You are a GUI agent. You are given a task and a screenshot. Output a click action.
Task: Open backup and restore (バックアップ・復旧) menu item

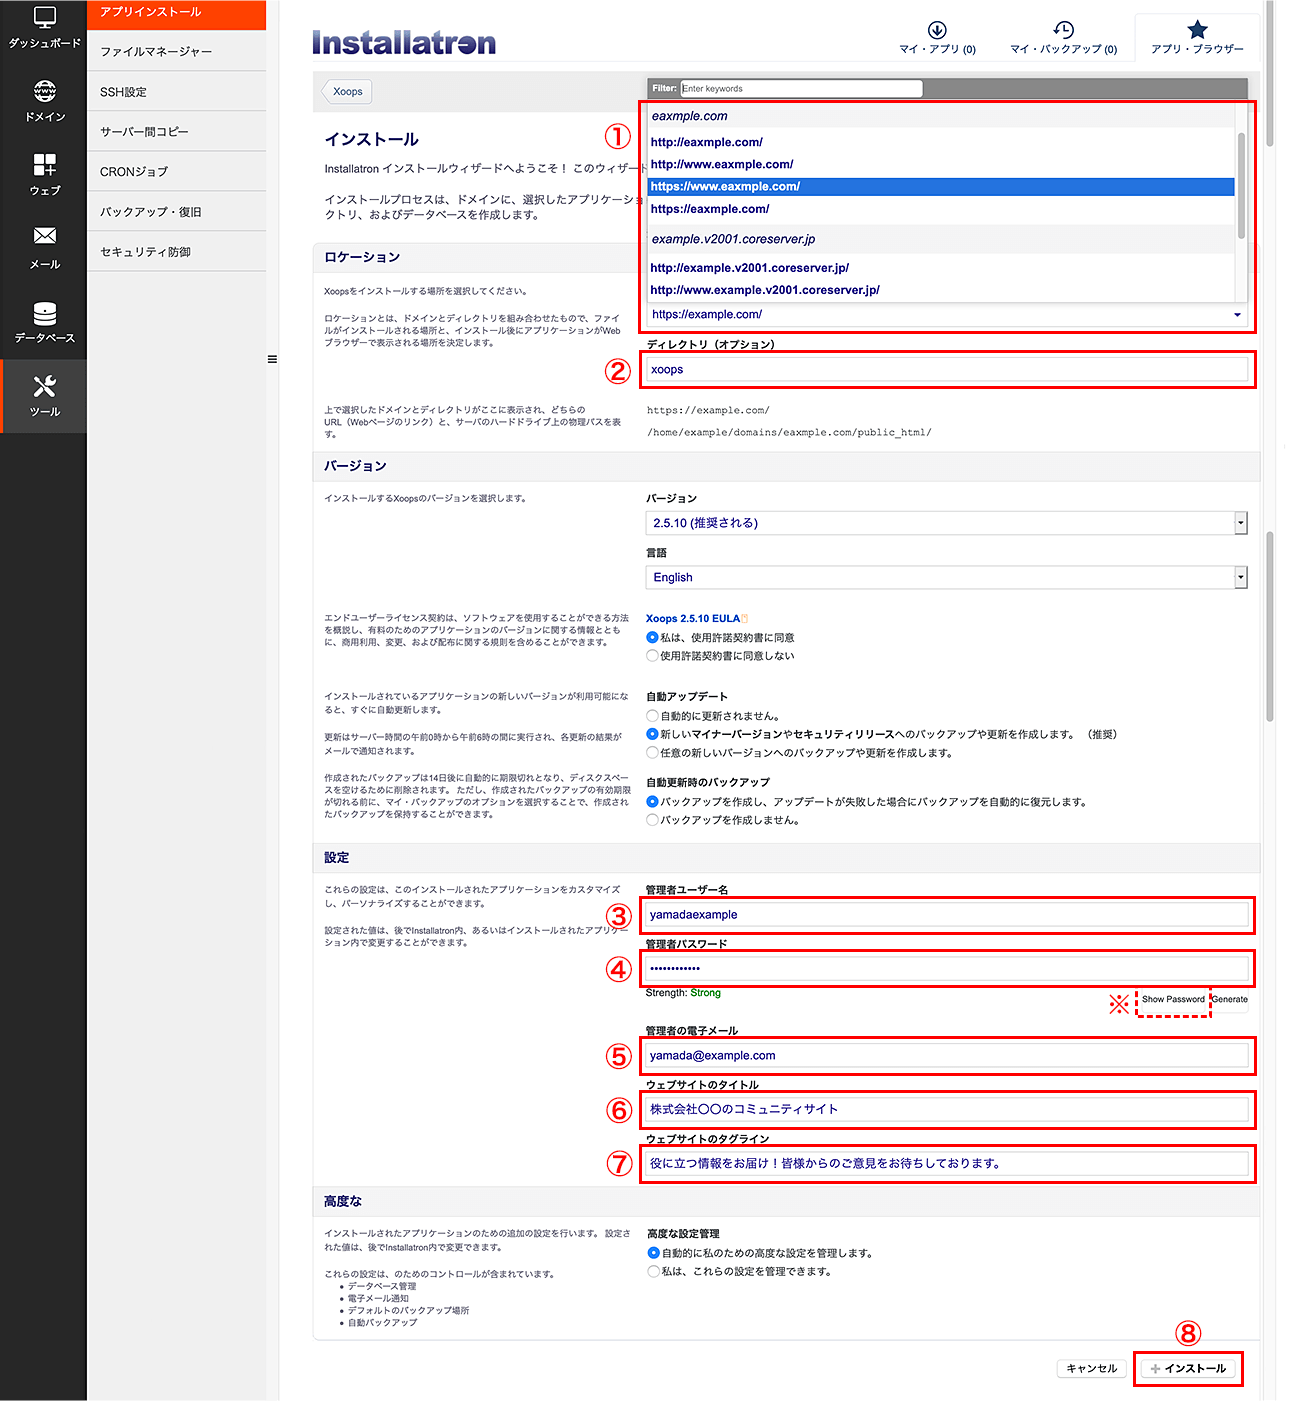click(x=176, y=211)
